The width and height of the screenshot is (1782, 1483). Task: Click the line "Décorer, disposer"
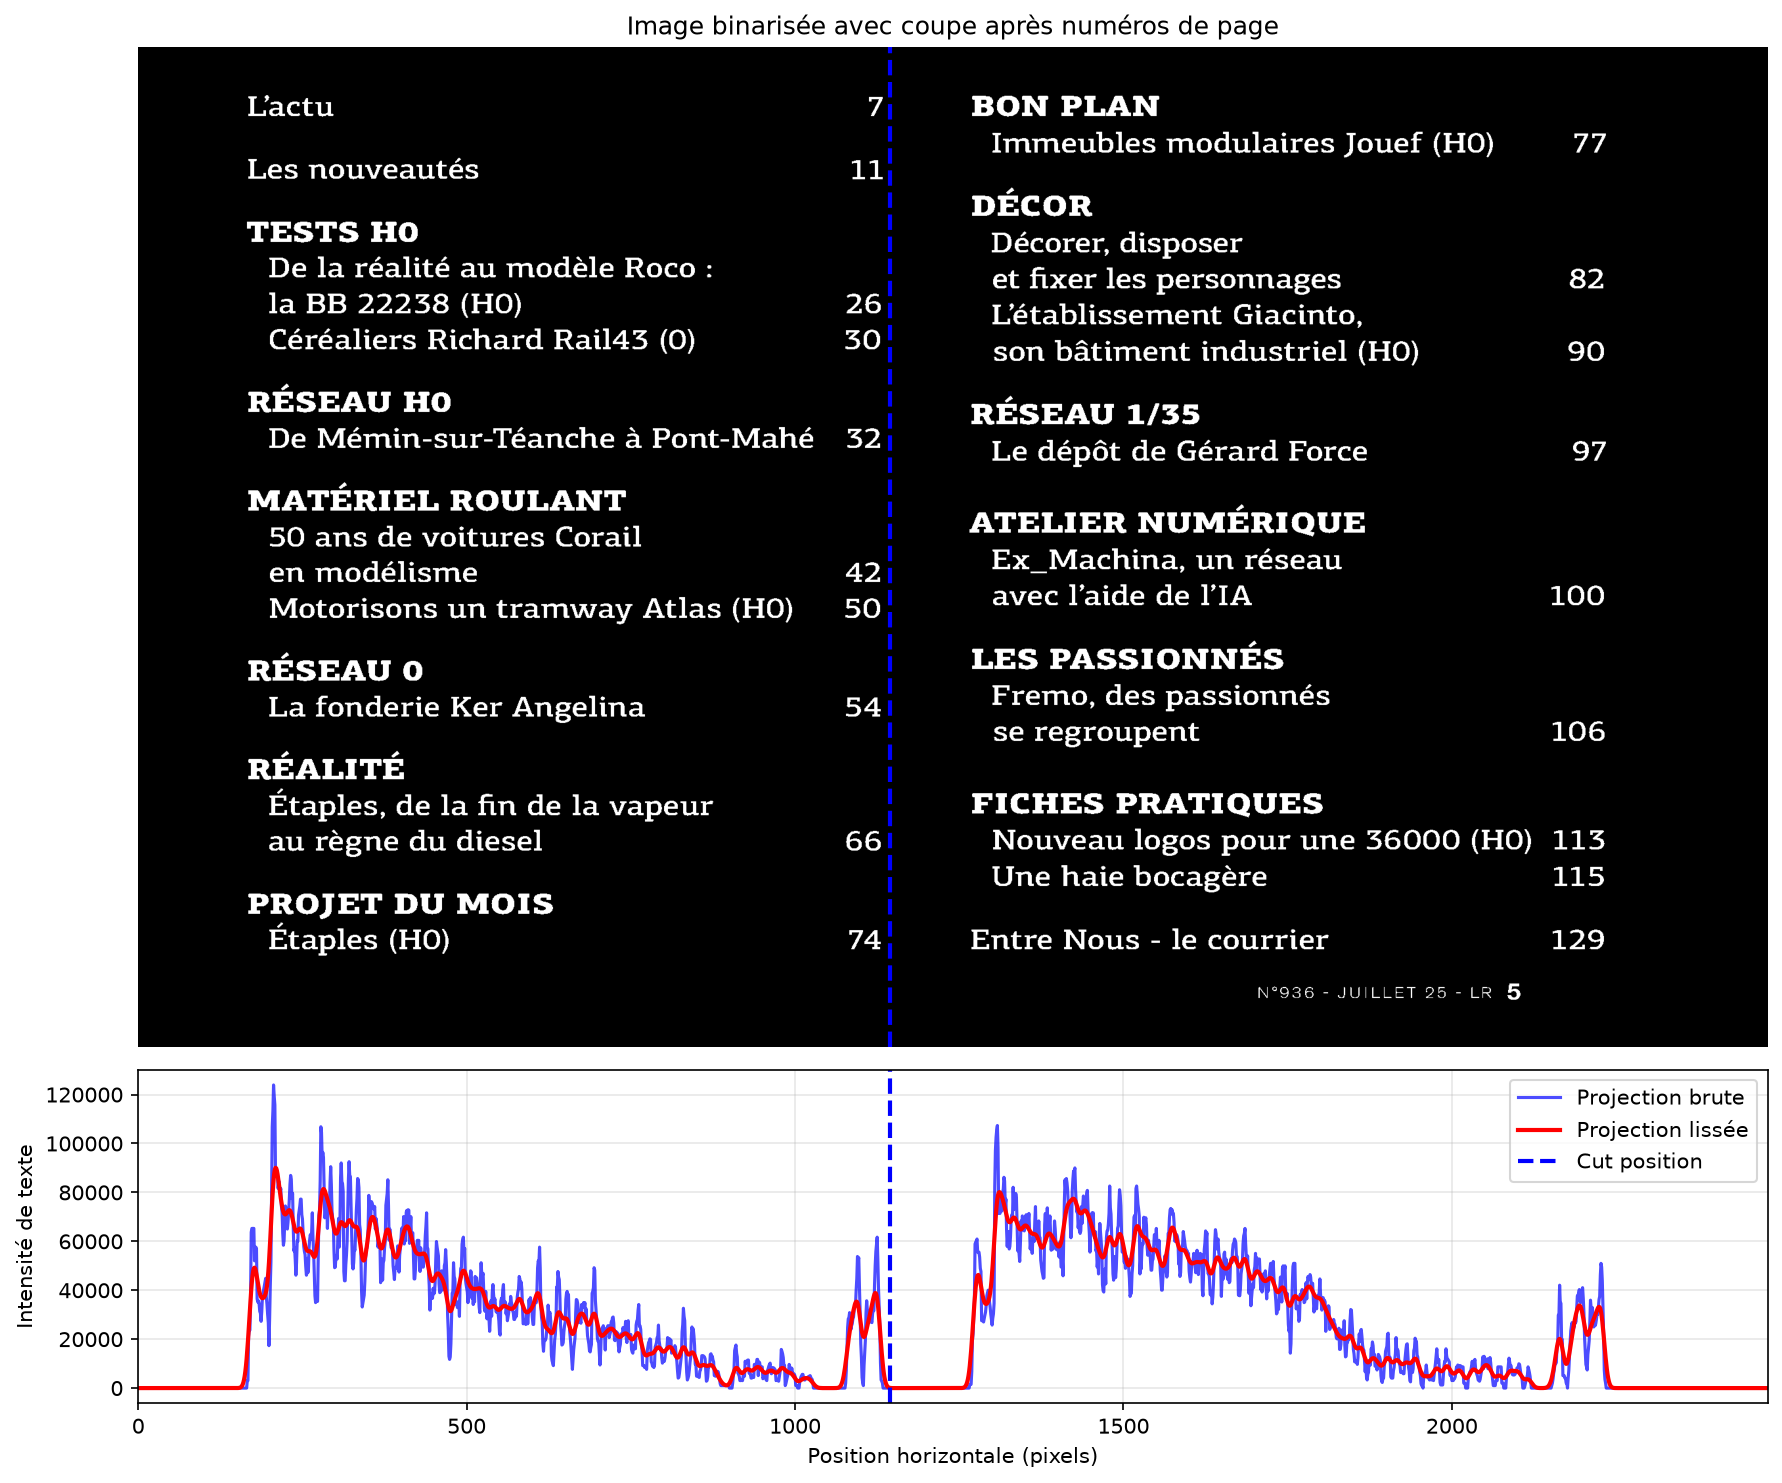point(1116,243)
